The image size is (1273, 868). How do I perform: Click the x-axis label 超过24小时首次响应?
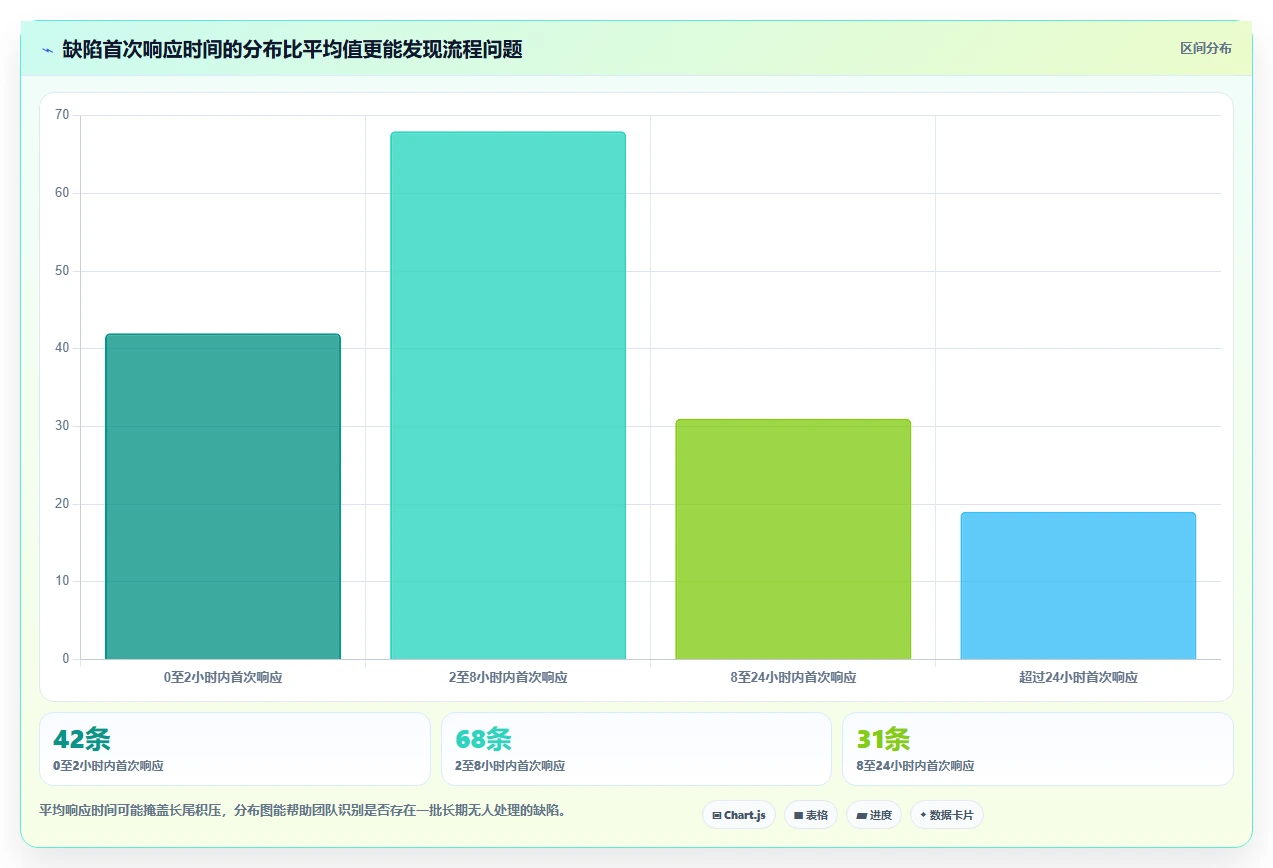click(x=1078, y=677)
